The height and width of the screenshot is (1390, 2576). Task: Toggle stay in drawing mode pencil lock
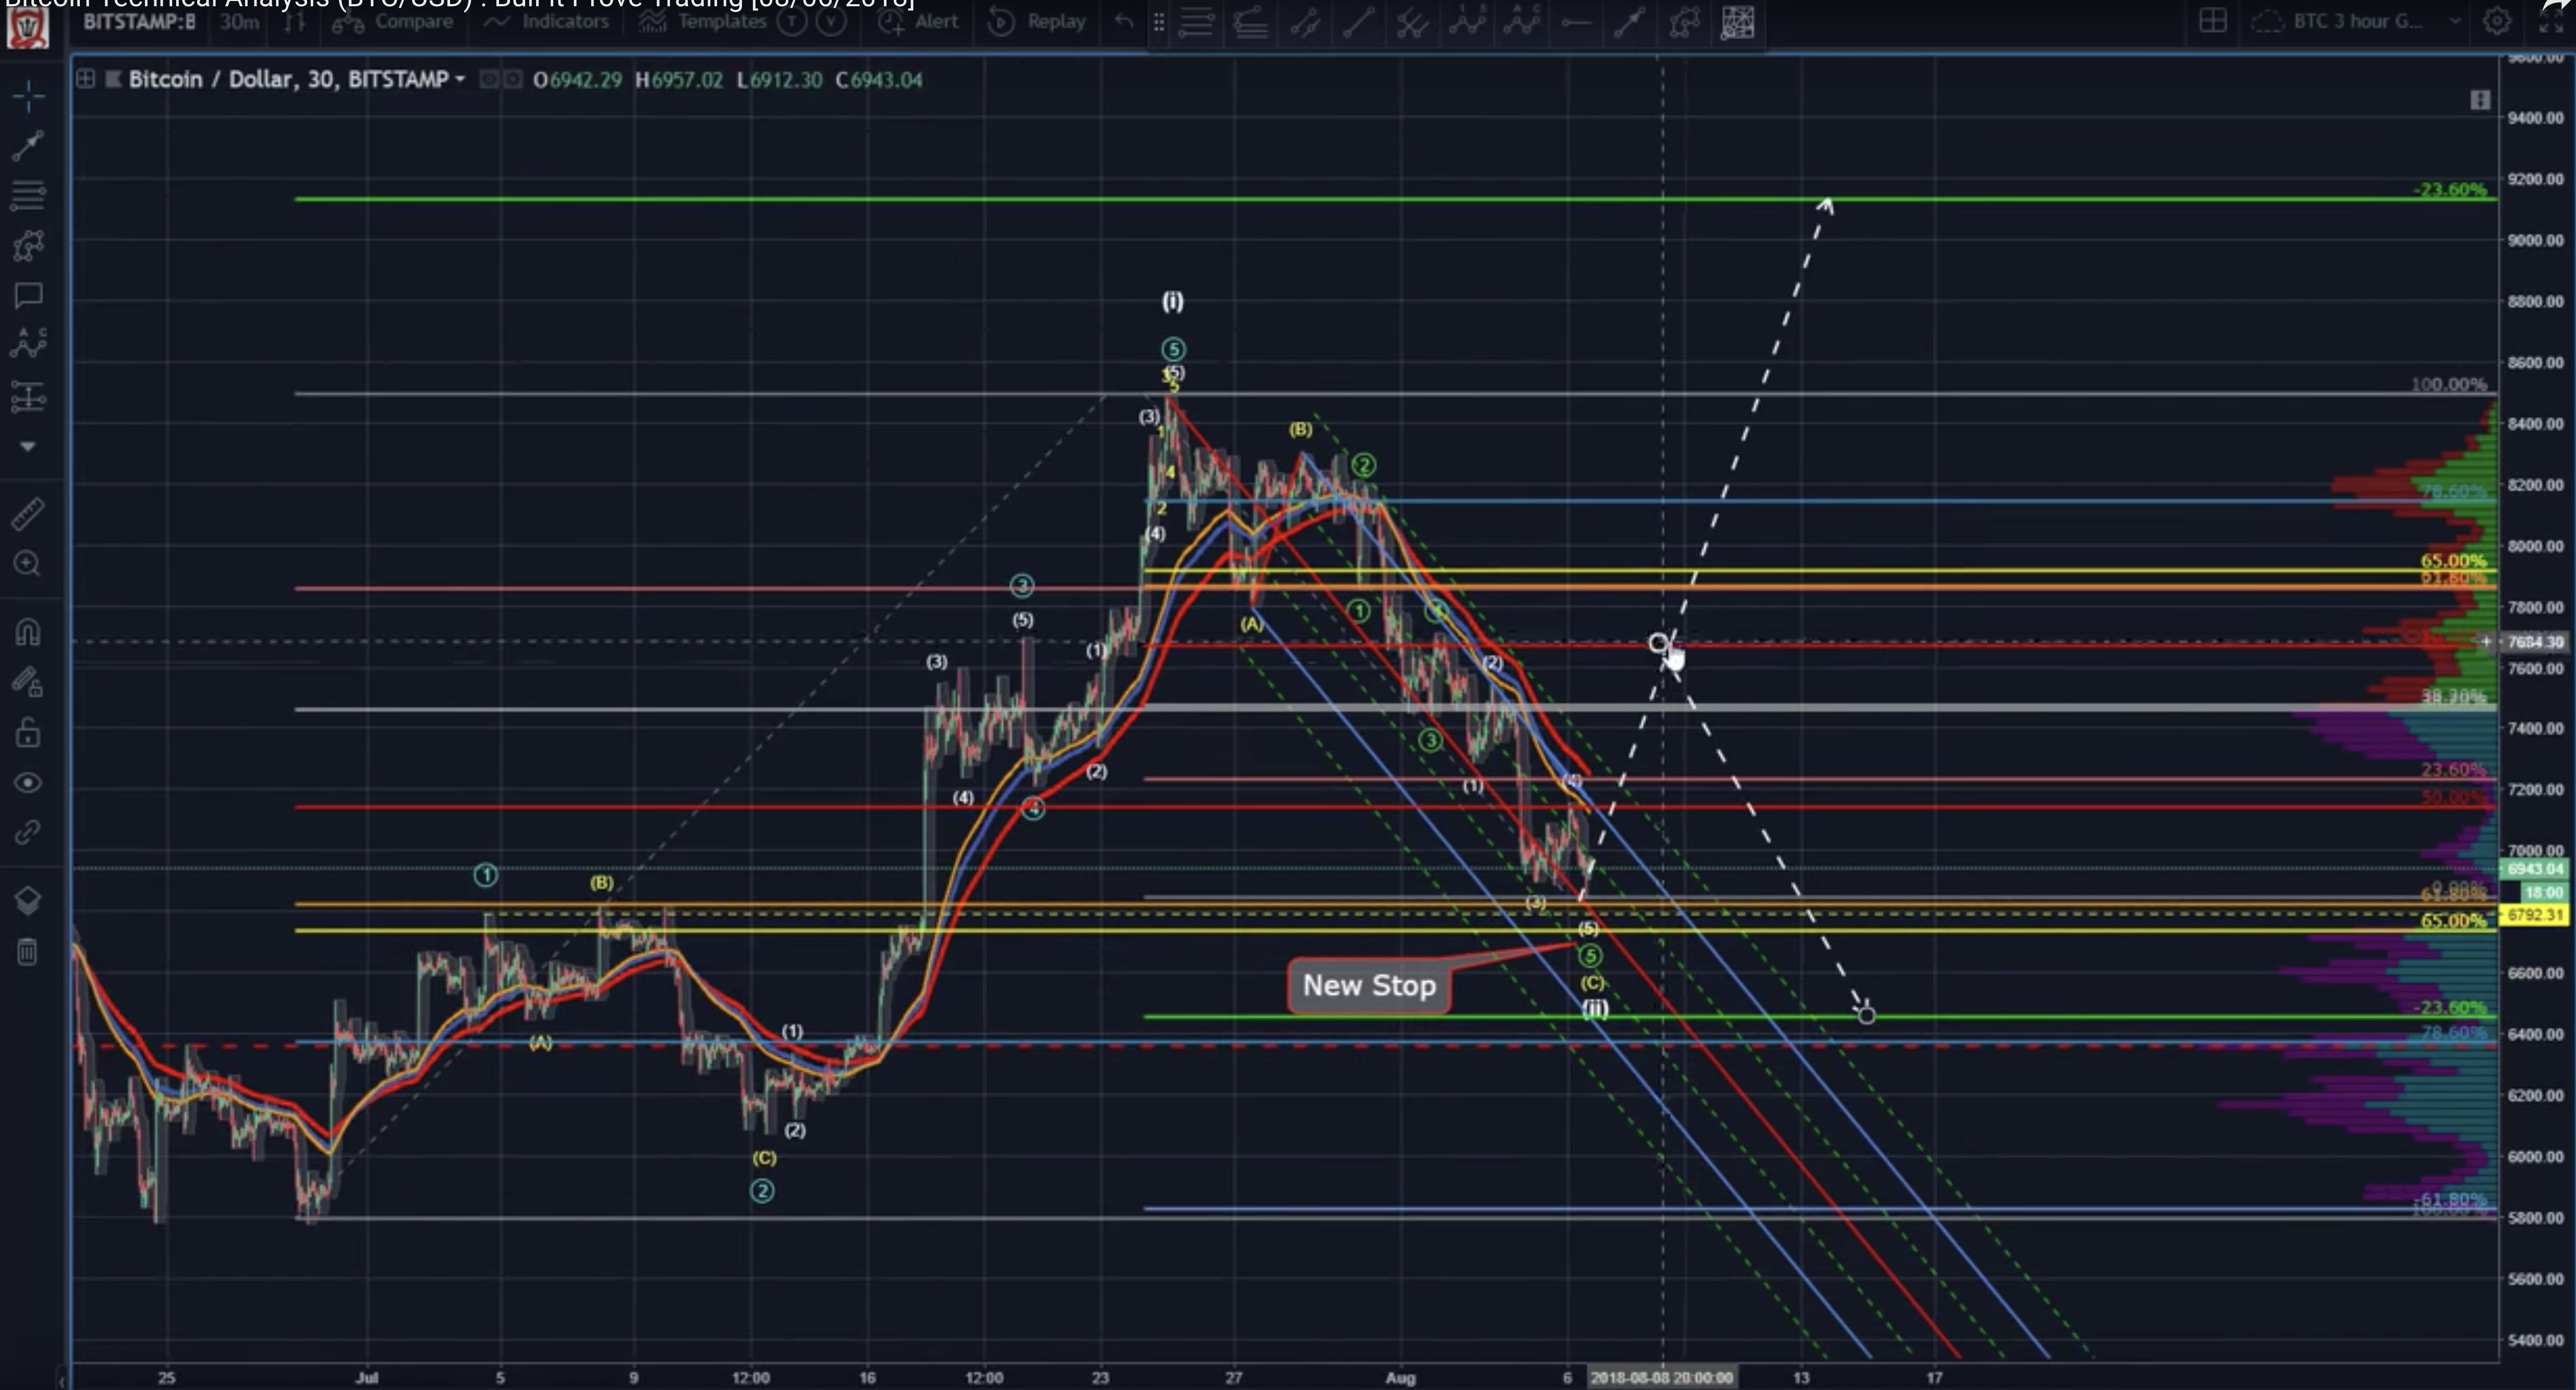28,682
